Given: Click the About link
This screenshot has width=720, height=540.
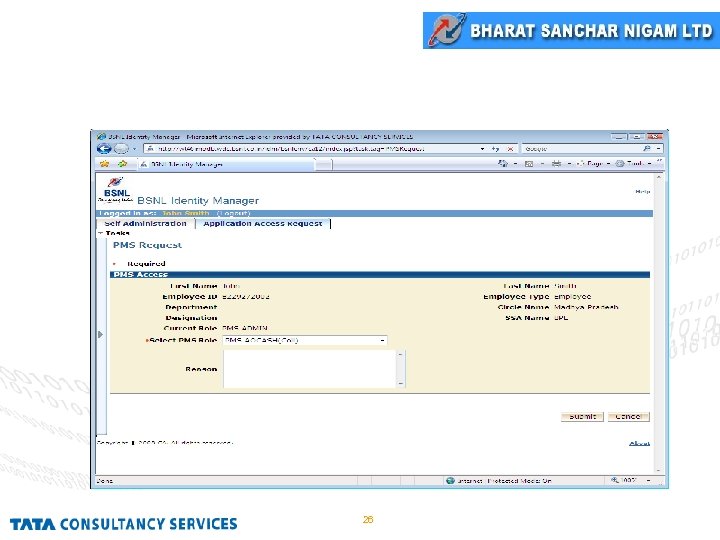Looking at the screenshot, I should point(639,443).
